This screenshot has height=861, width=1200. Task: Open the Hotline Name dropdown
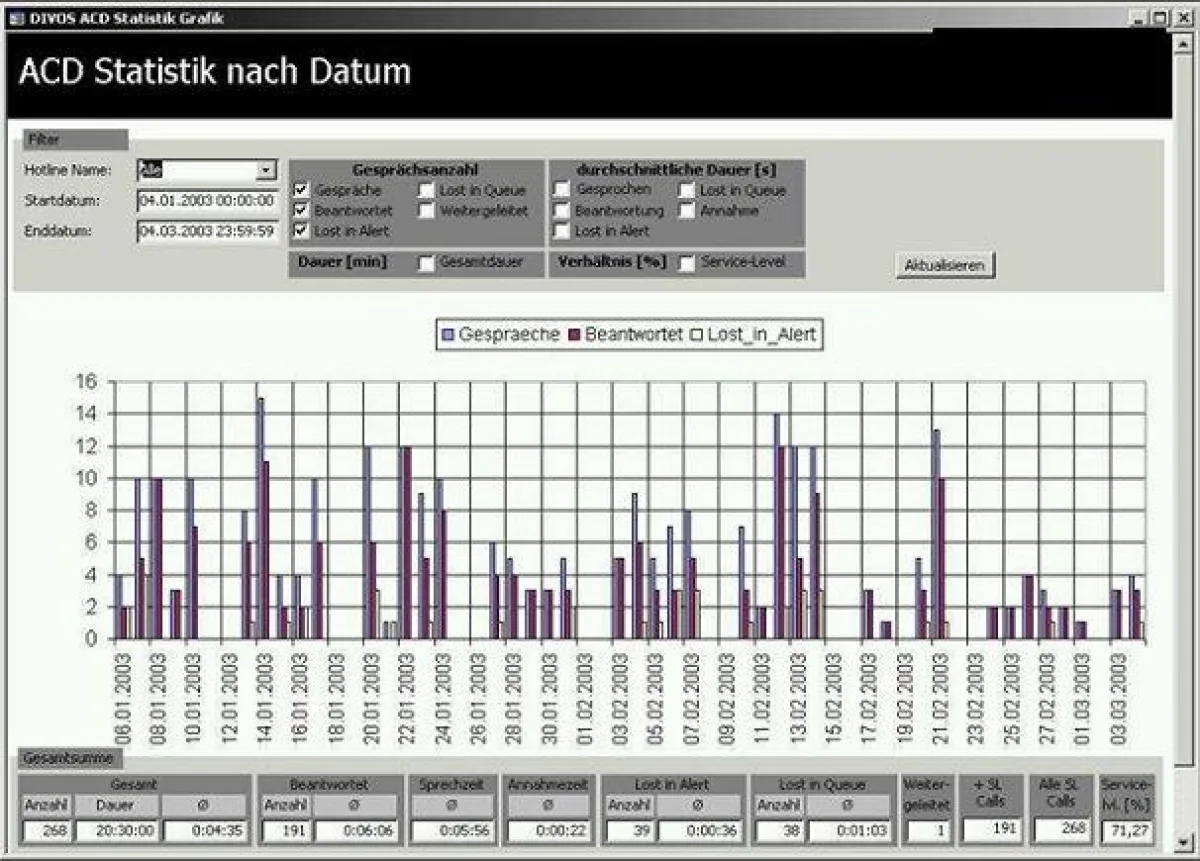[x=267, y=169]
